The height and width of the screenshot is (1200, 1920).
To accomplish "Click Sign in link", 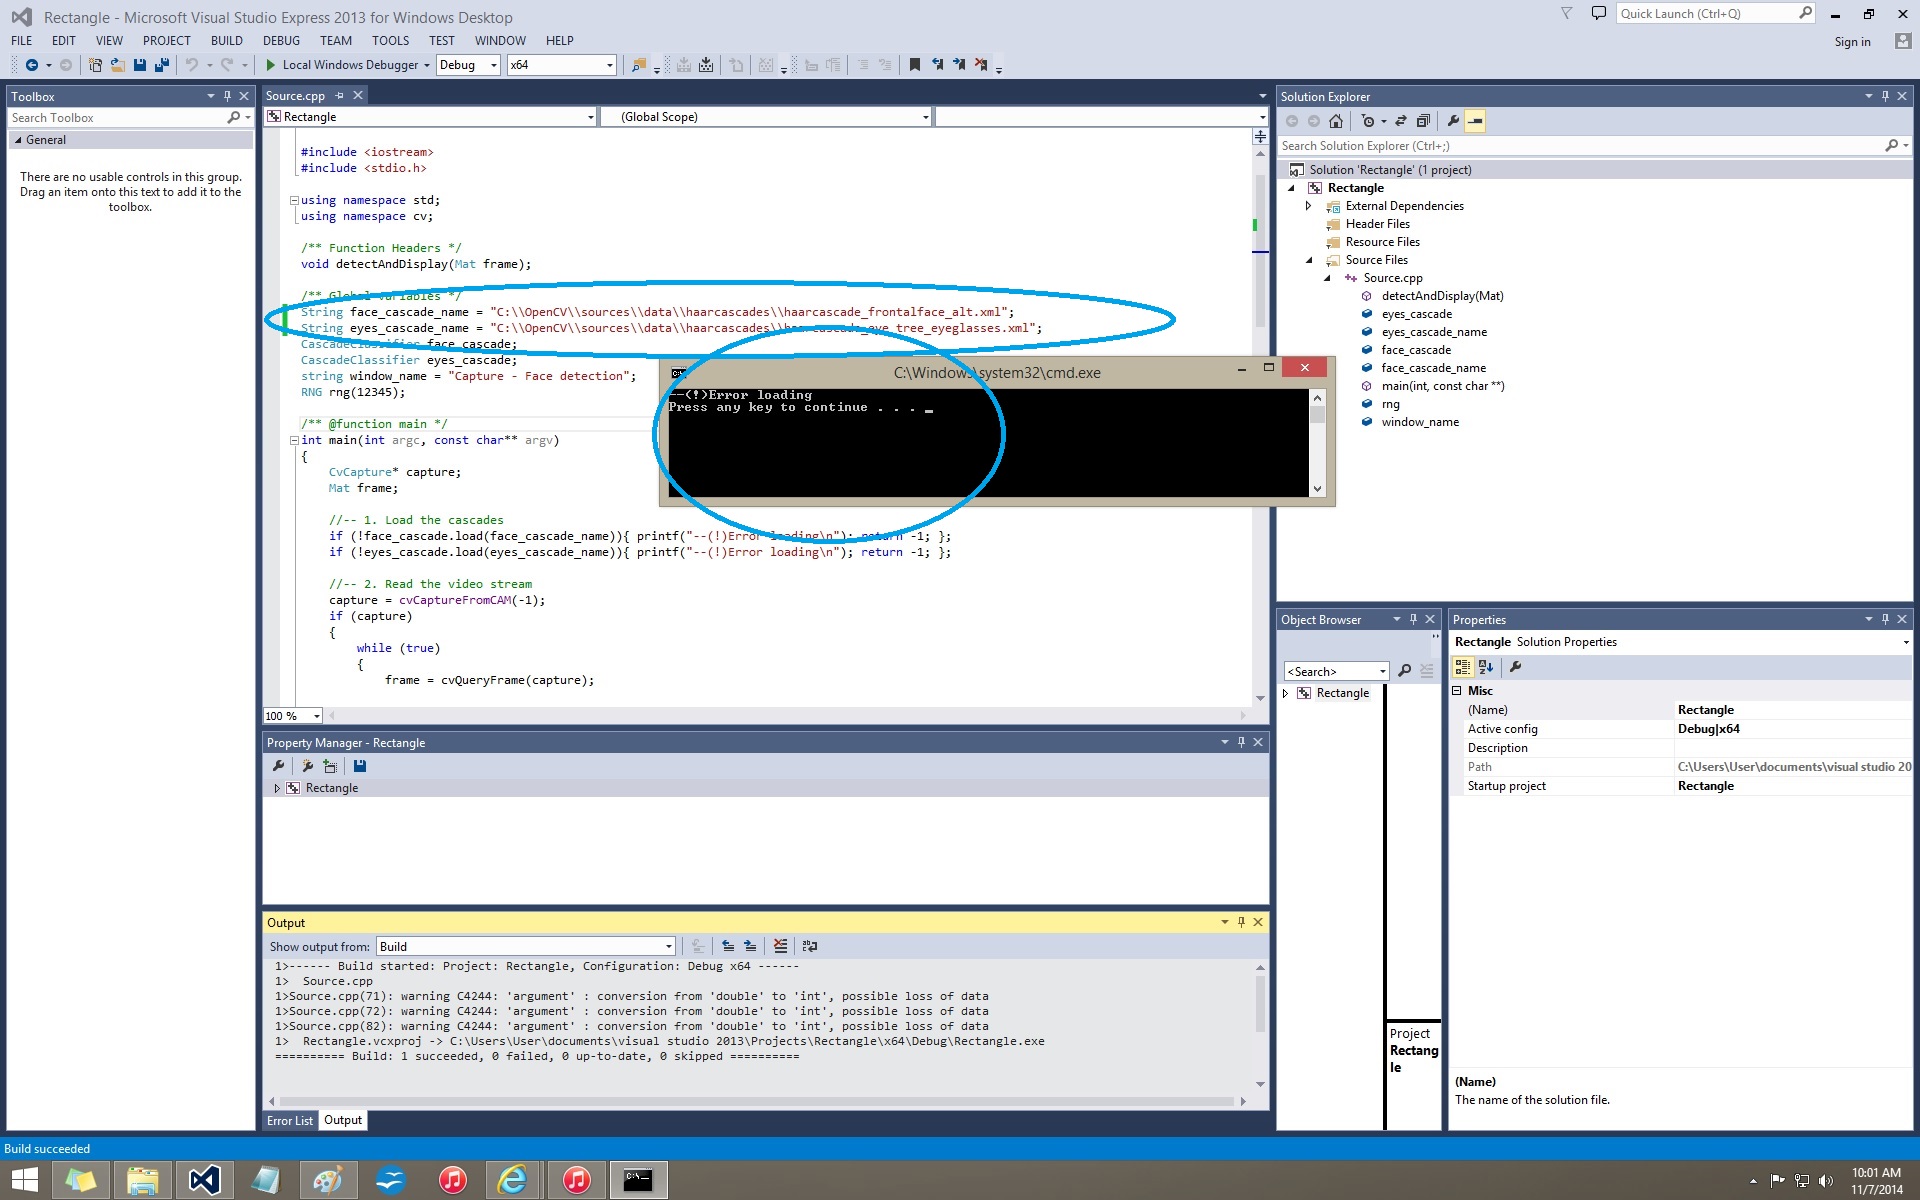I will [1852, 42].
